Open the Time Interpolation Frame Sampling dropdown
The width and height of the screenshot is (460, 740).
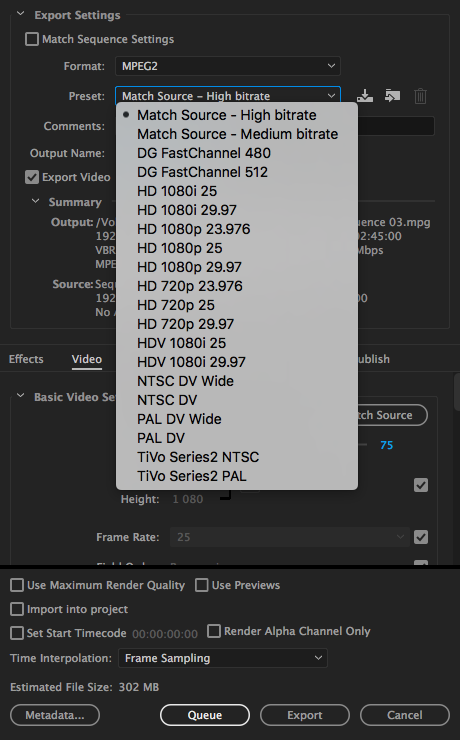pyautogui.click(x=223, y=658)
